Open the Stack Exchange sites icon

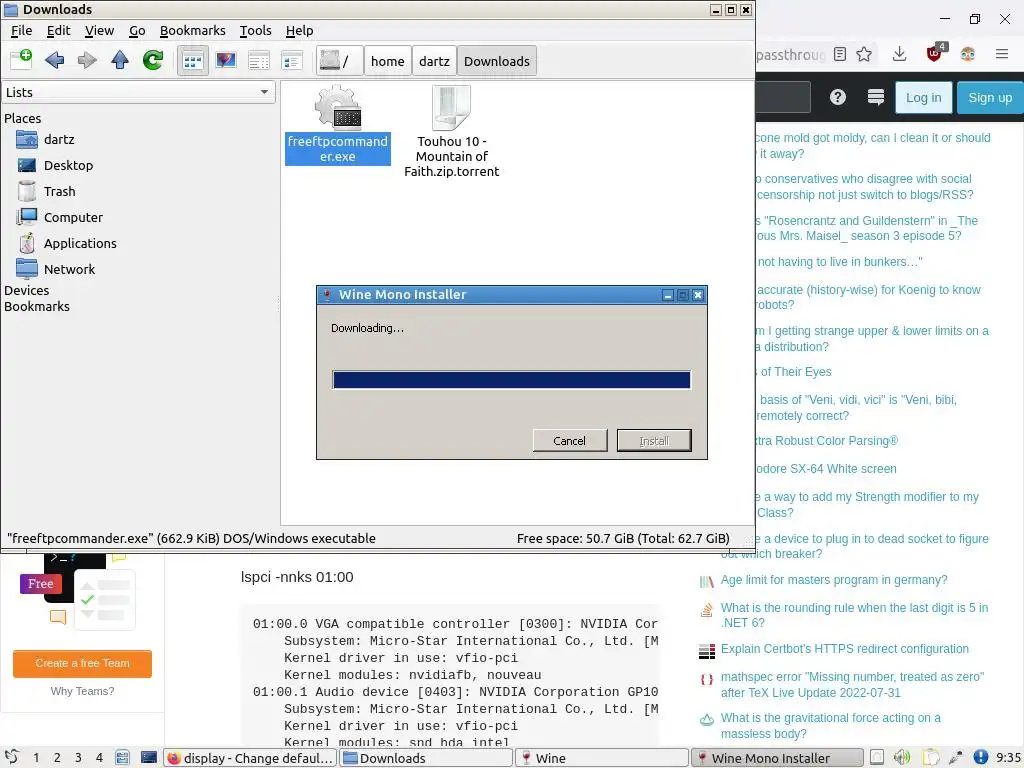(876, 97)
